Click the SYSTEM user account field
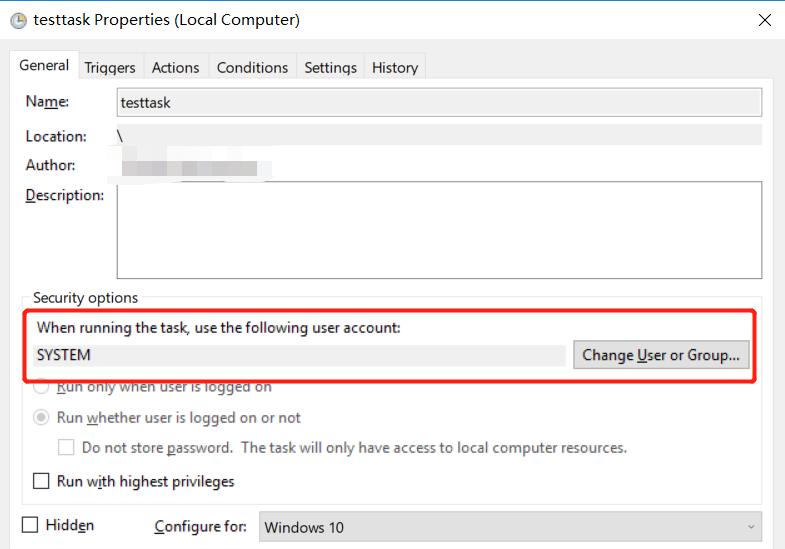The width and height of the screenshot is (785, 549). pyautogui.click(x=300, y=355)
